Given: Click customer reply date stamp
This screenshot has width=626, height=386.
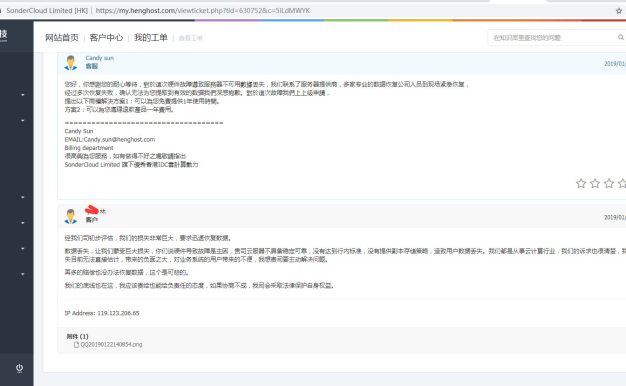Looking at the screenshot, I should point(615,217).
